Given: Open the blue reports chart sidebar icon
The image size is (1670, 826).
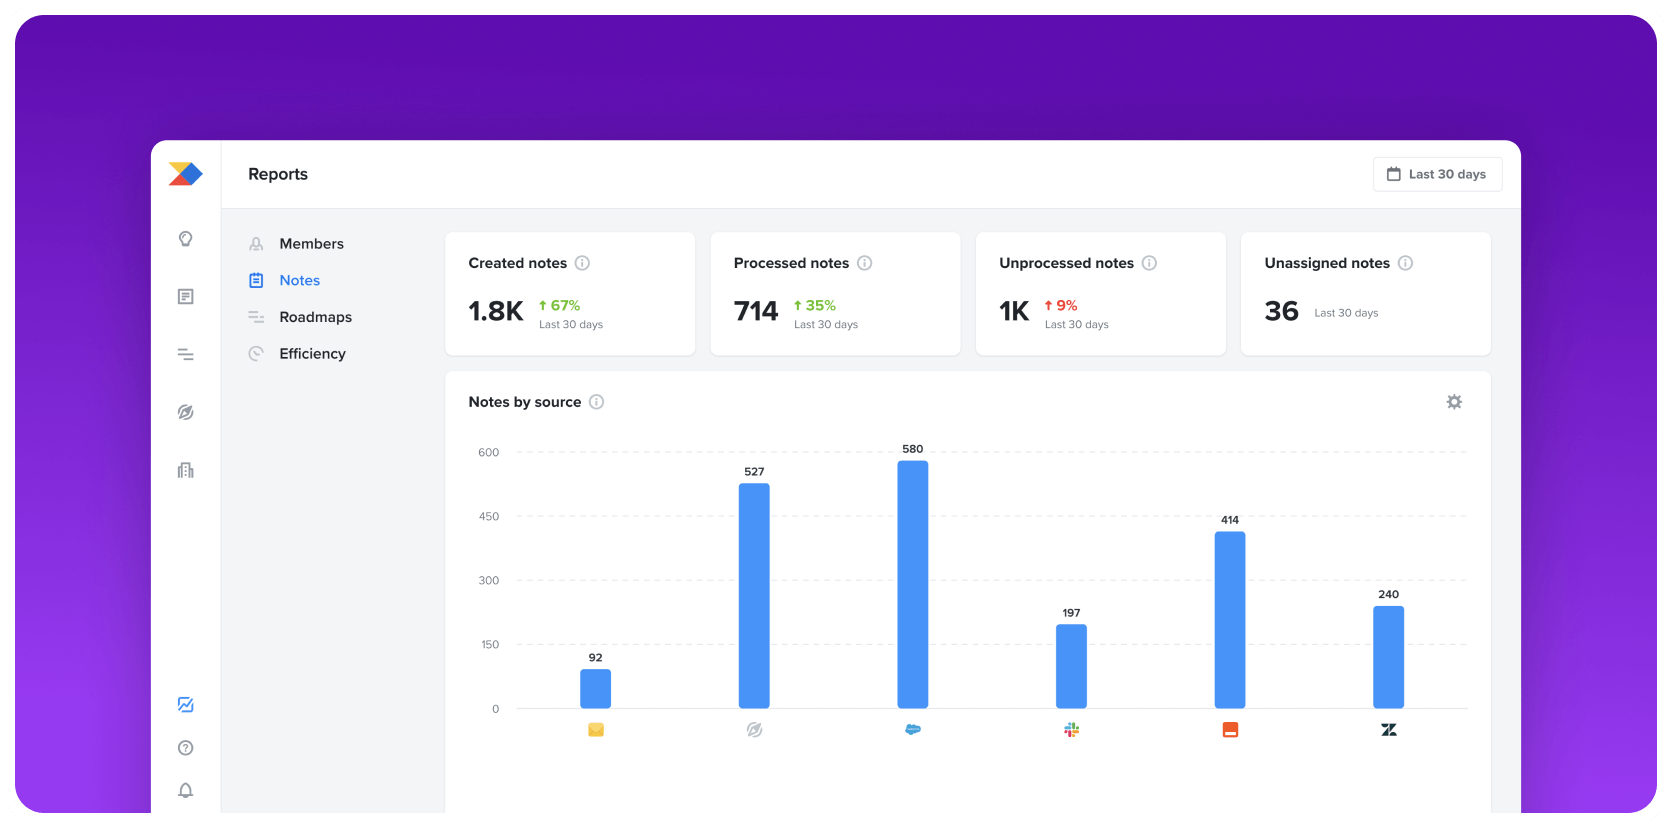Looking at the screenshot, I should pyautogui.click(x=185, y=705).
